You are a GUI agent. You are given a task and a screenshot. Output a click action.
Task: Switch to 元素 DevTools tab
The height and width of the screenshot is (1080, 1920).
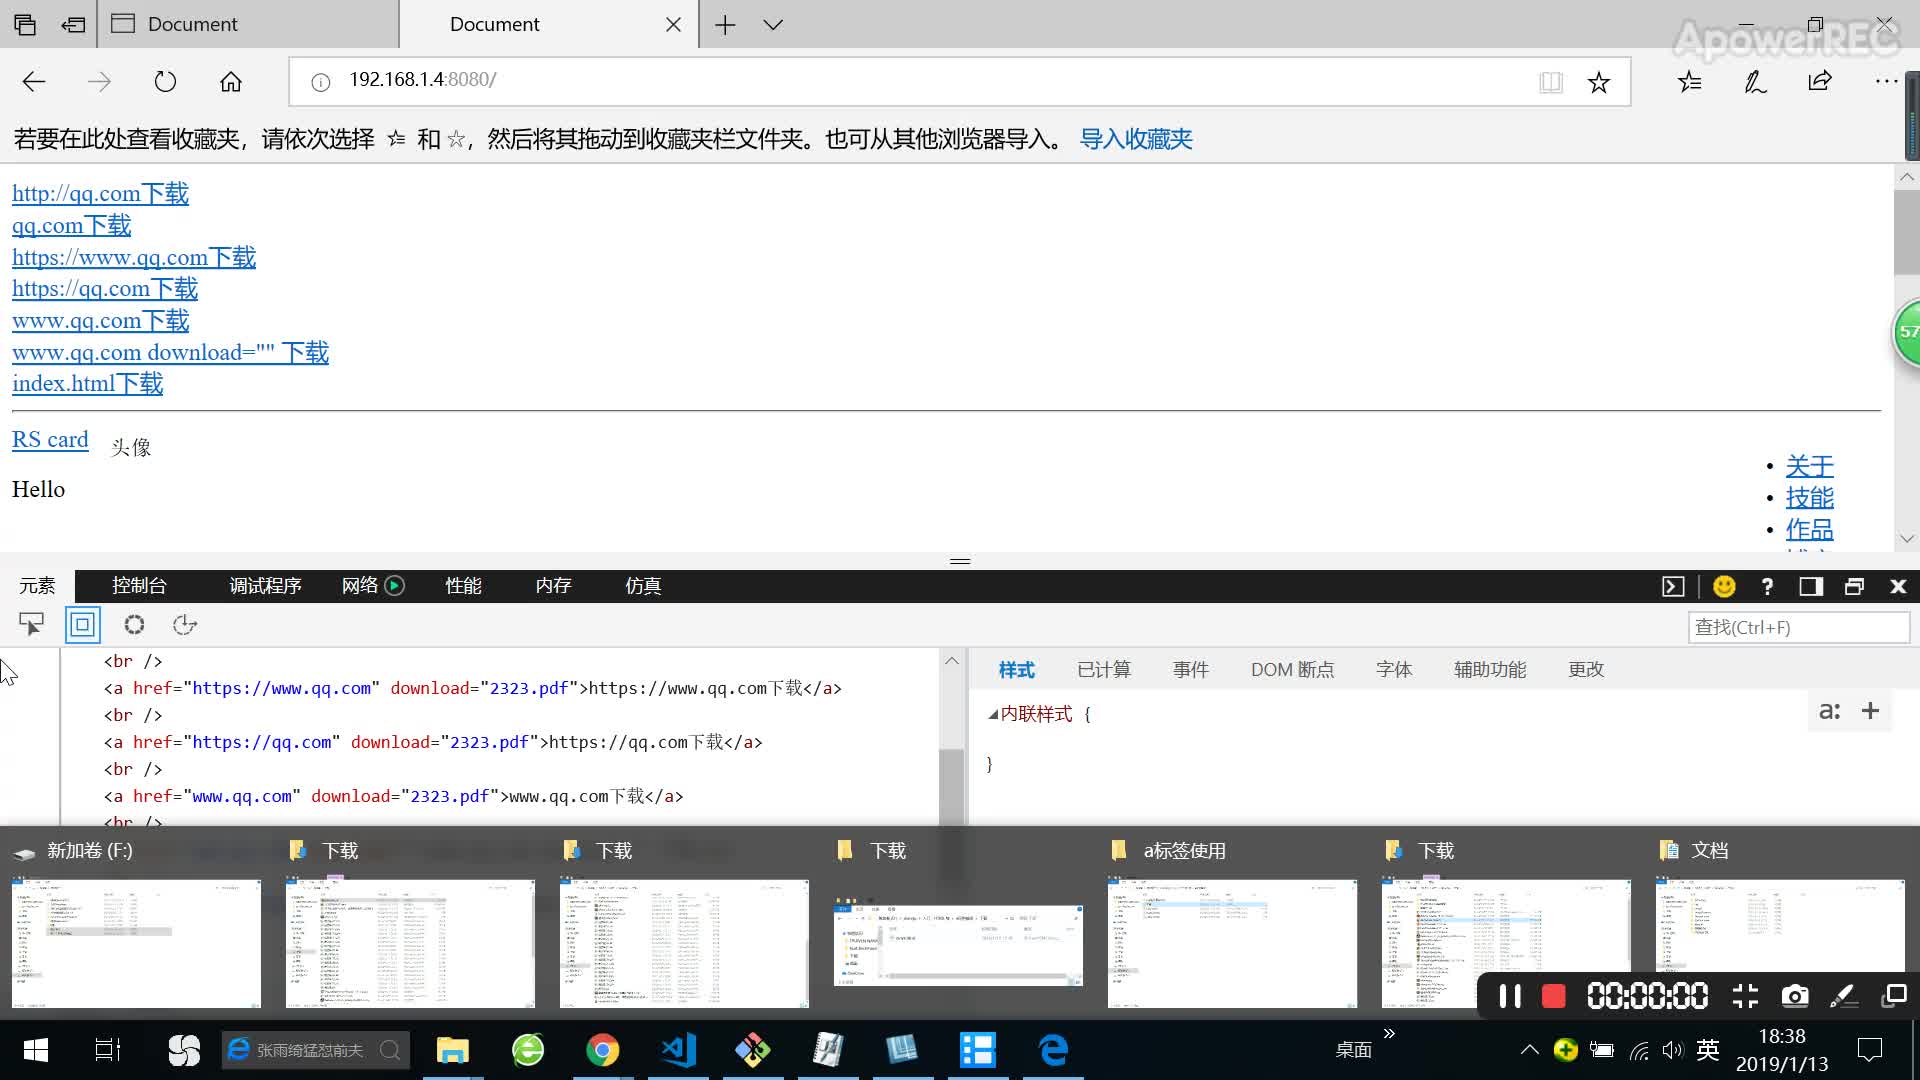coord(37,586)
